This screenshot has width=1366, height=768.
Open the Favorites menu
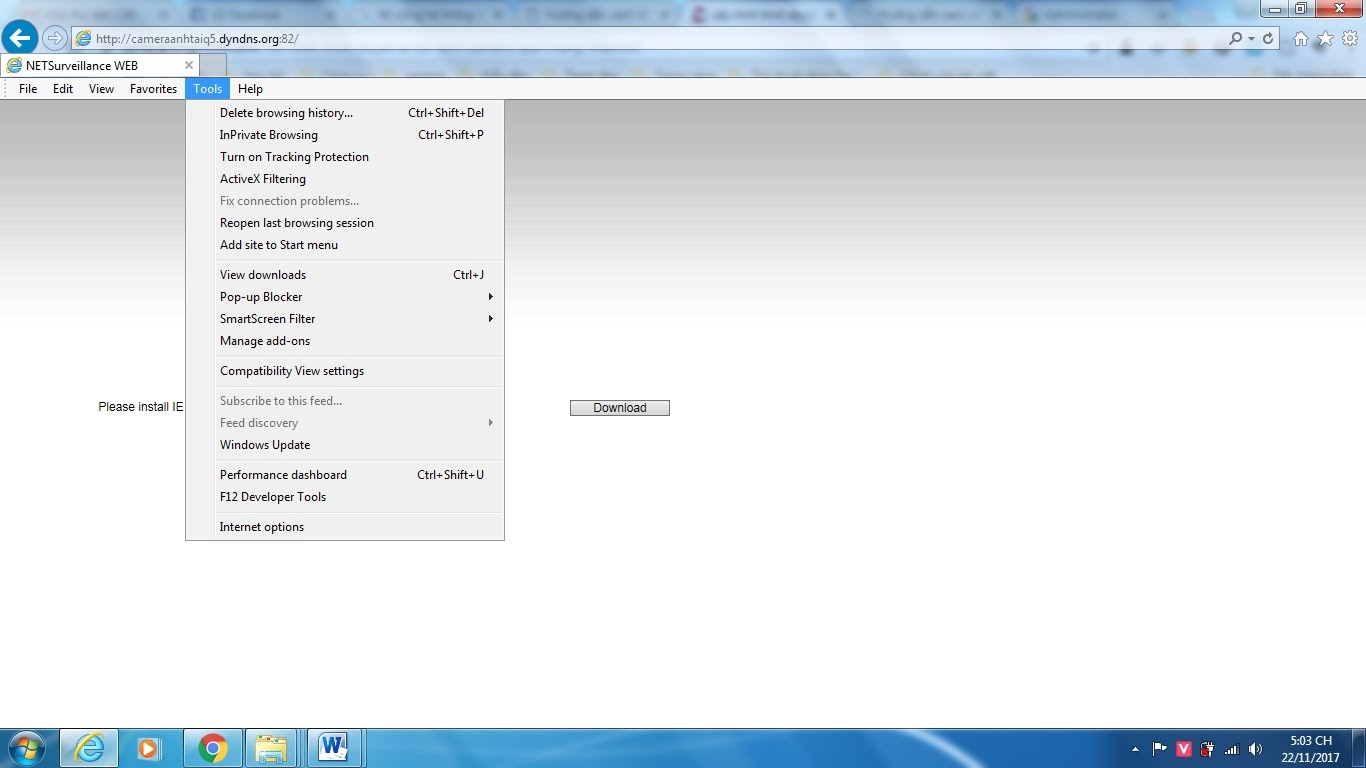[x=153, y=89]
